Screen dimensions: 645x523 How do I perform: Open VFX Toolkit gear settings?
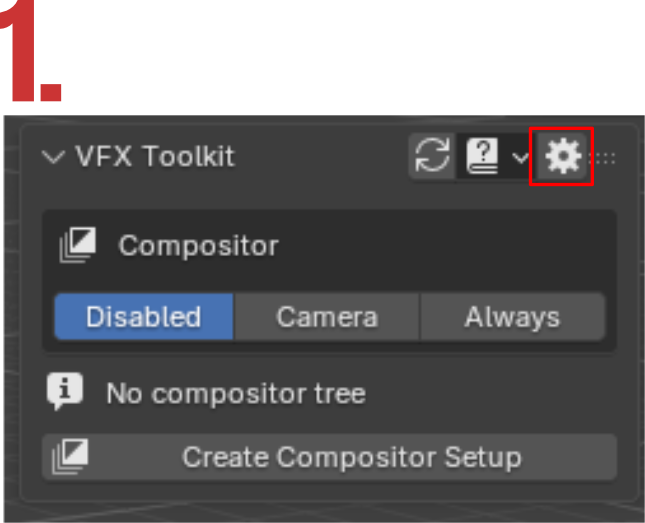(563, 156)
